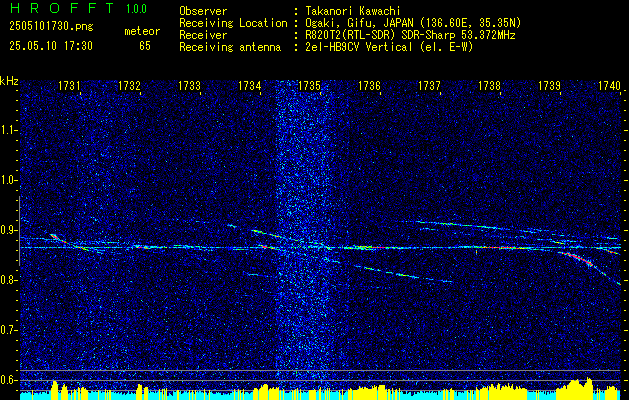Click the 1740 time axis marker
Screen dimensions: 629x400
tap(609, 86)
